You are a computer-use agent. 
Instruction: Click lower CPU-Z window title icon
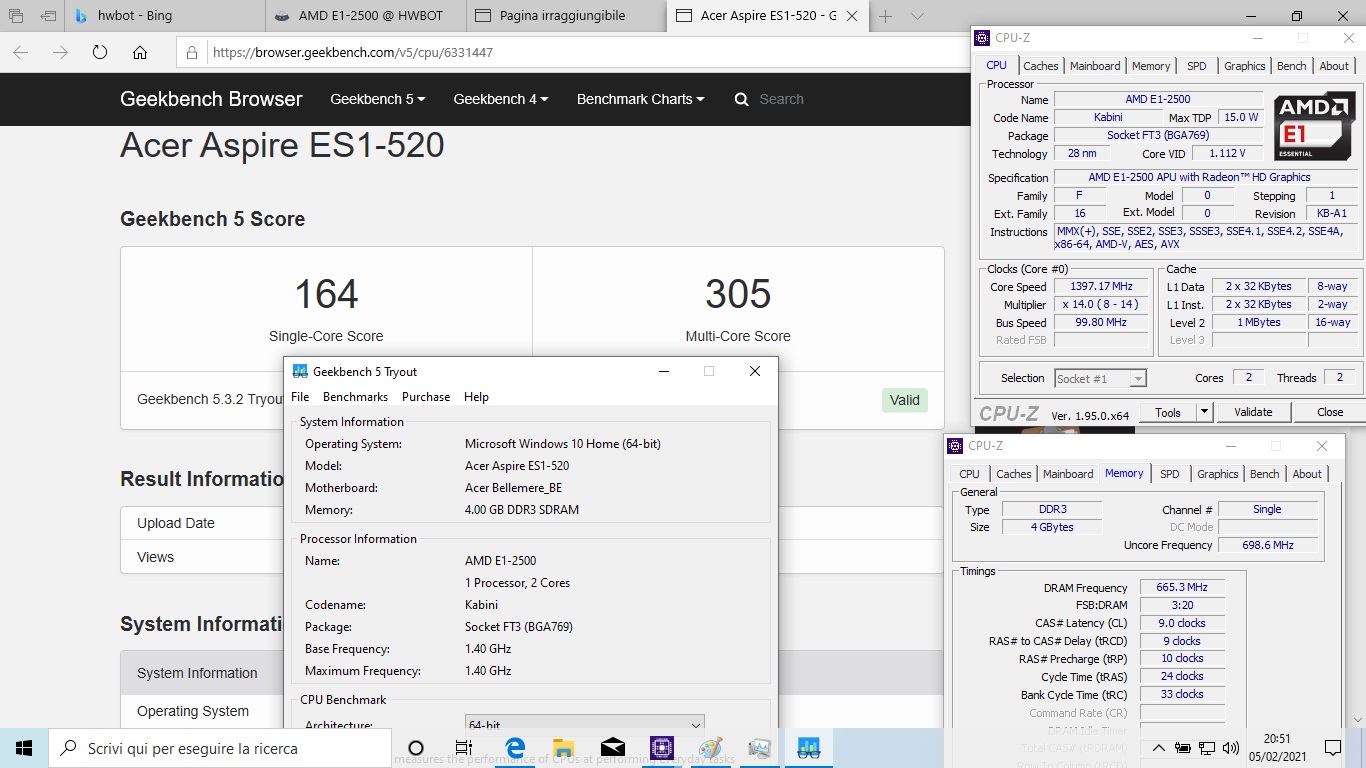(x=957, y=446)
